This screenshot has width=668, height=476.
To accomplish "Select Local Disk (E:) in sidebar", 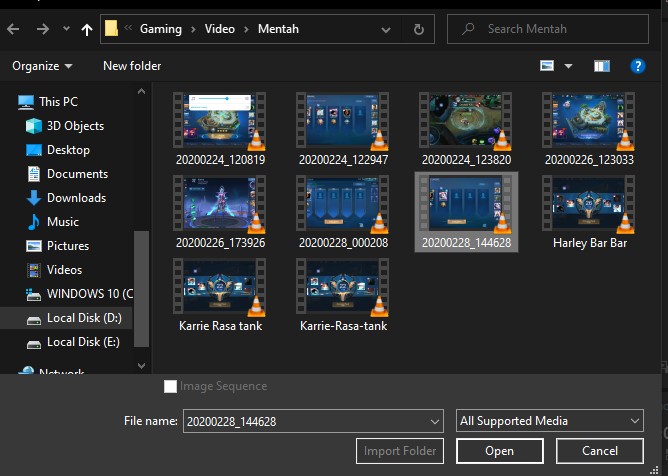I will 73,342.
